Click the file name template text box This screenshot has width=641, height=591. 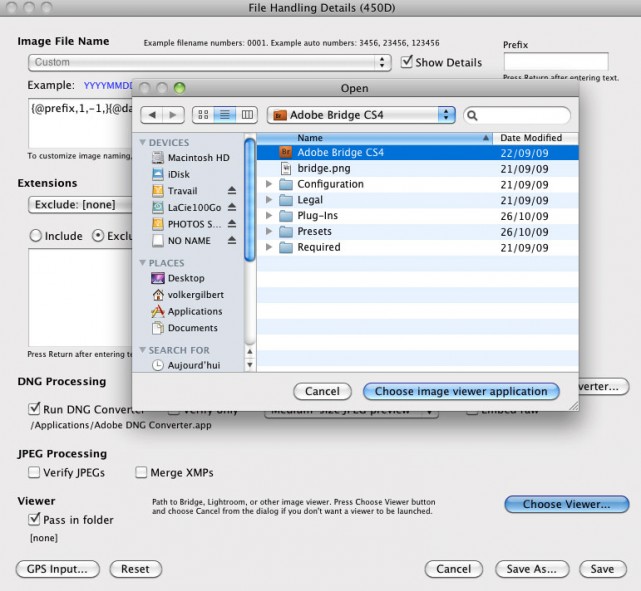click(x=80, y=123)
